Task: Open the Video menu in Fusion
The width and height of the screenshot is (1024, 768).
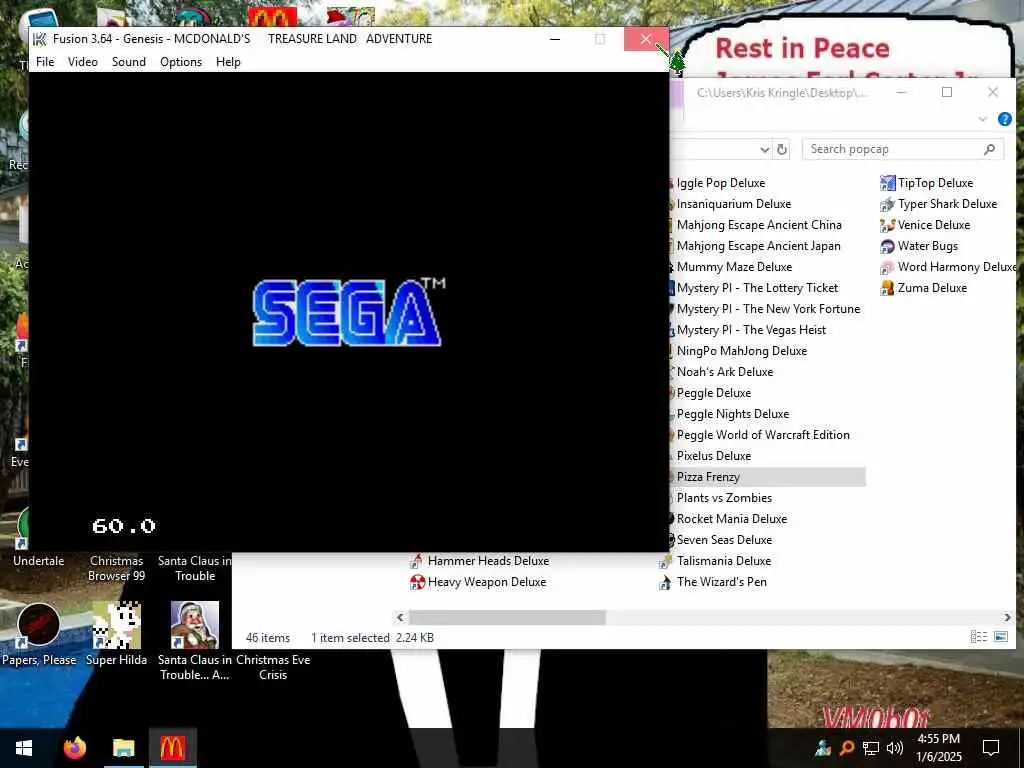Action: pyautogui.click(x=83, y=62)
